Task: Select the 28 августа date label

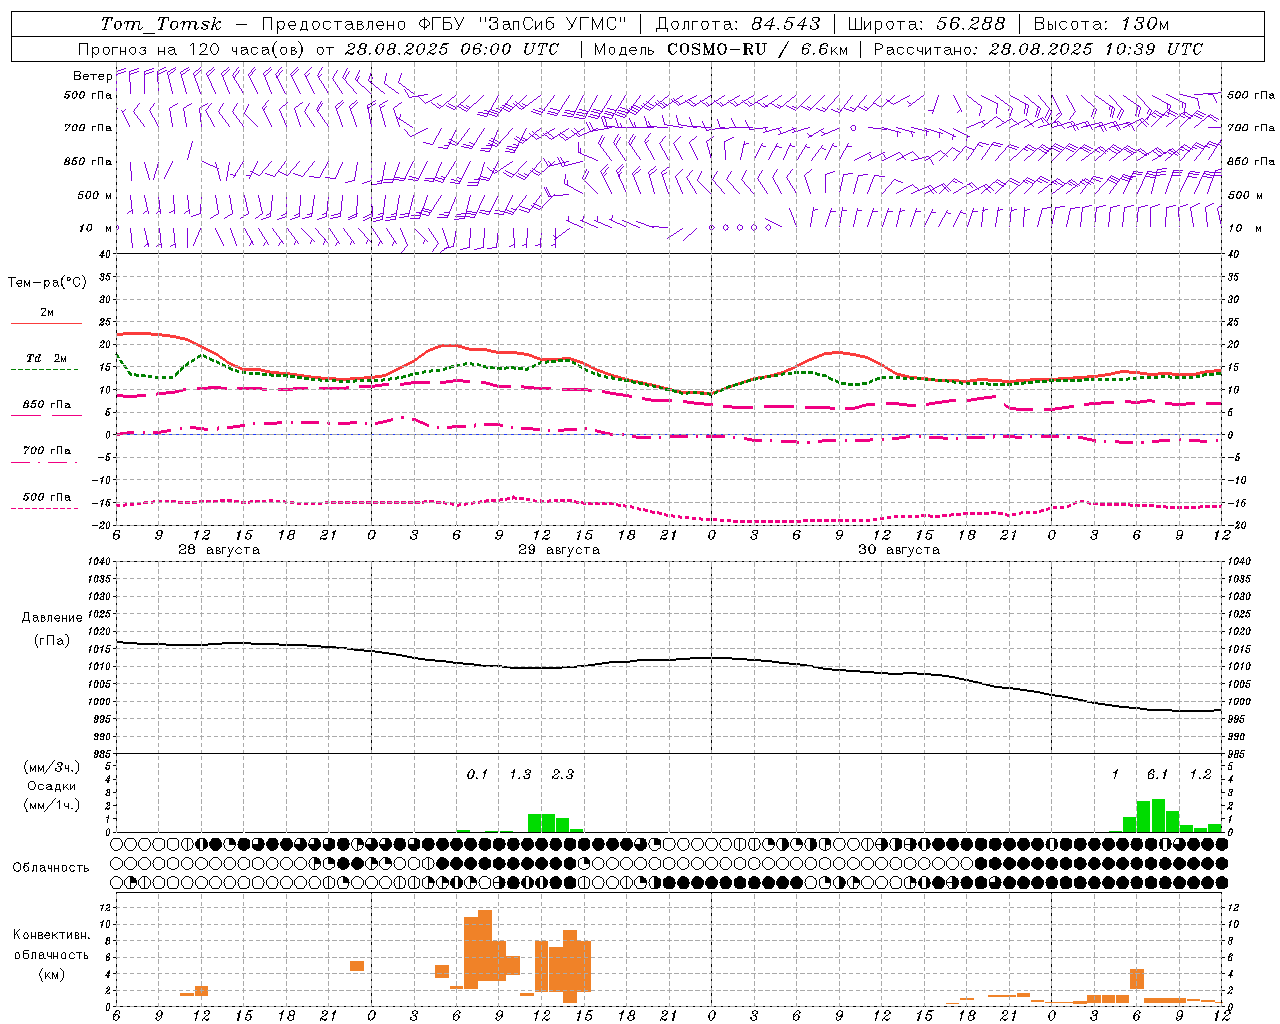Action: click(x=219, y=550)
